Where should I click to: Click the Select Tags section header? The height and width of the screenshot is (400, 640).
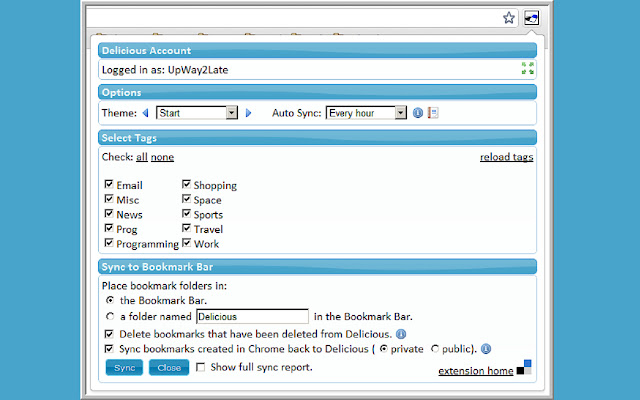[x=318, y=138]
